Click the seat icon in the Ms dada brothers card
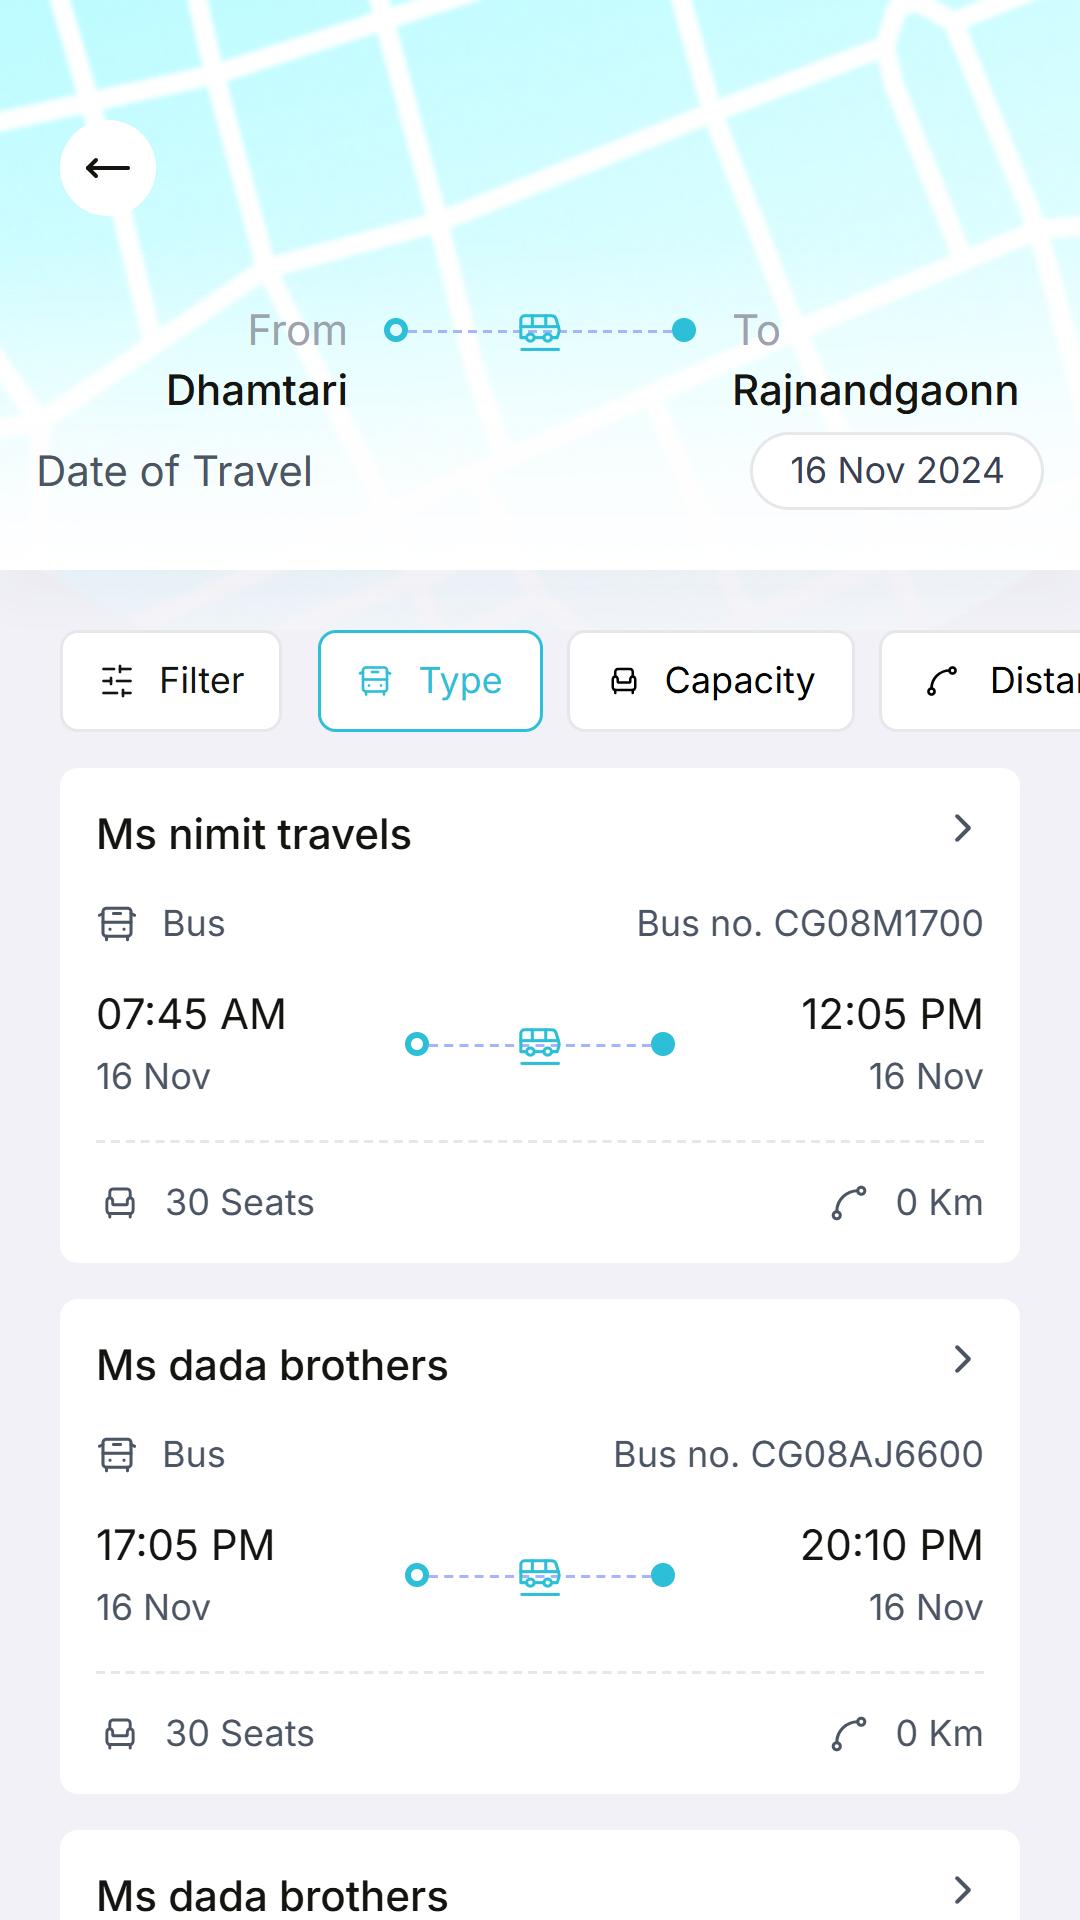Screen dimensions: 1080x1920 pyautogui.click(x=120, y=1733)
